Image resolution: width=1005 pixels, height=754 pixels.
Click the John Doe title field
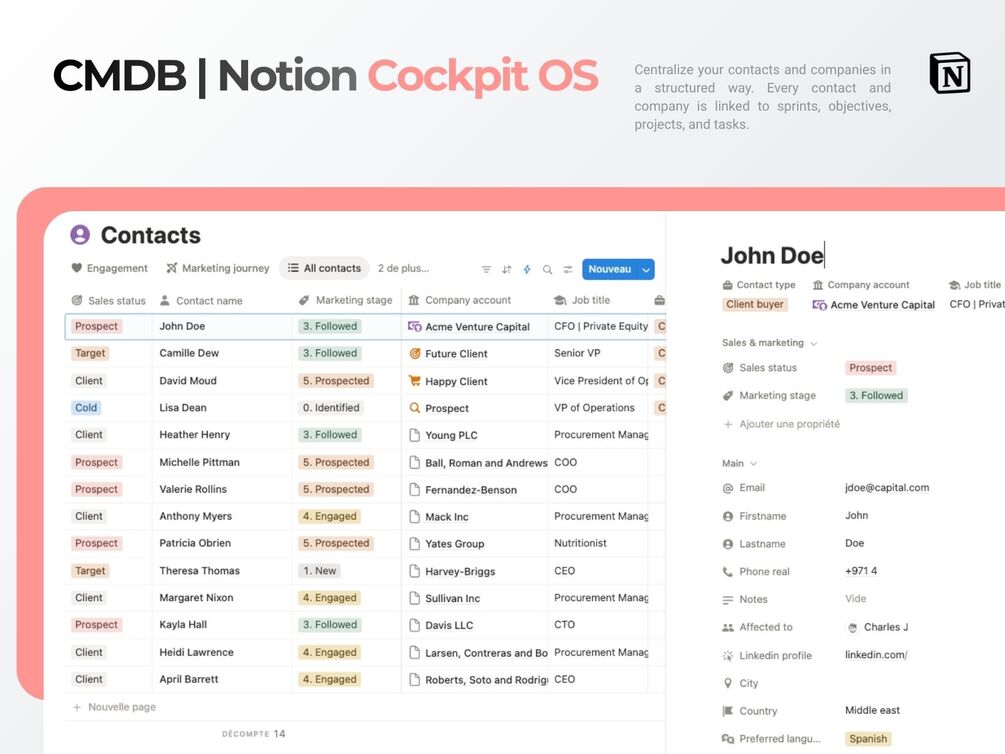coord(772,255)
